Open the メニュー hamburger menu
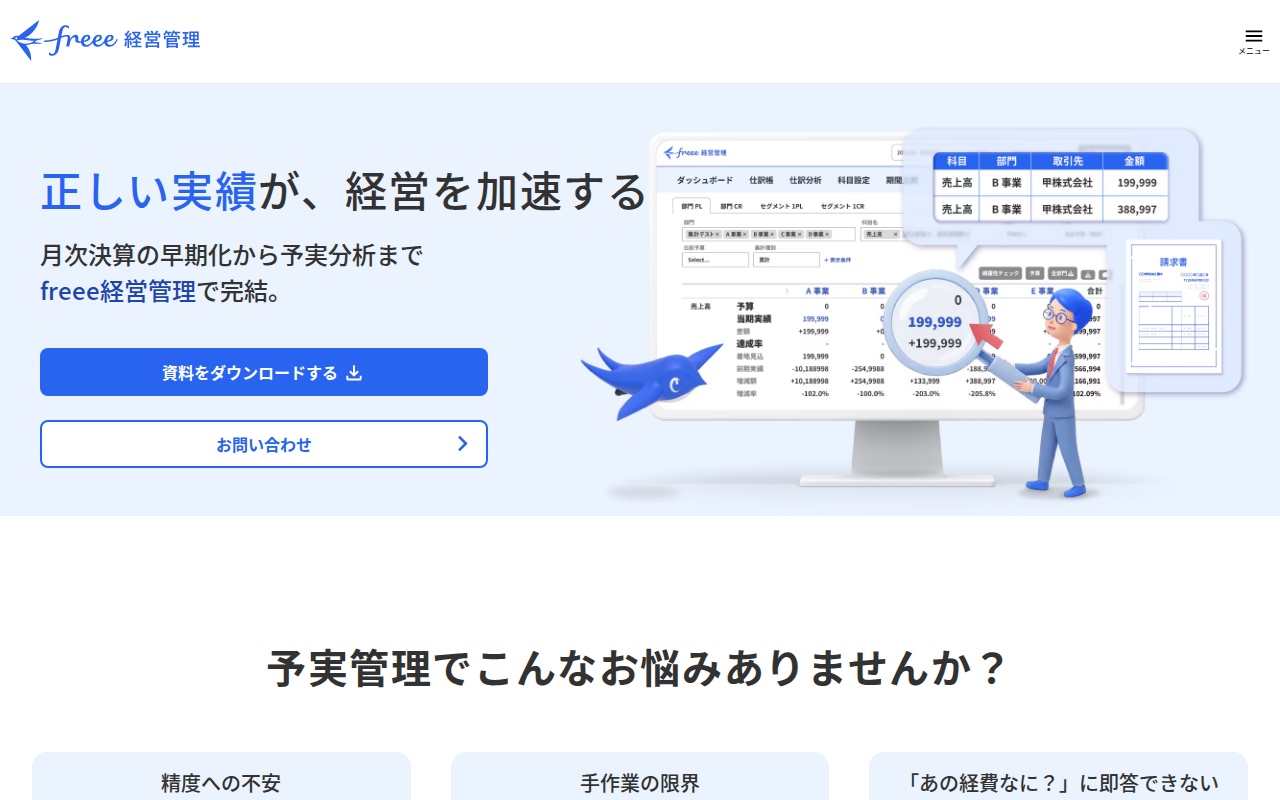The width and height of the screenshot is (1280, 800). point(1253,41)
